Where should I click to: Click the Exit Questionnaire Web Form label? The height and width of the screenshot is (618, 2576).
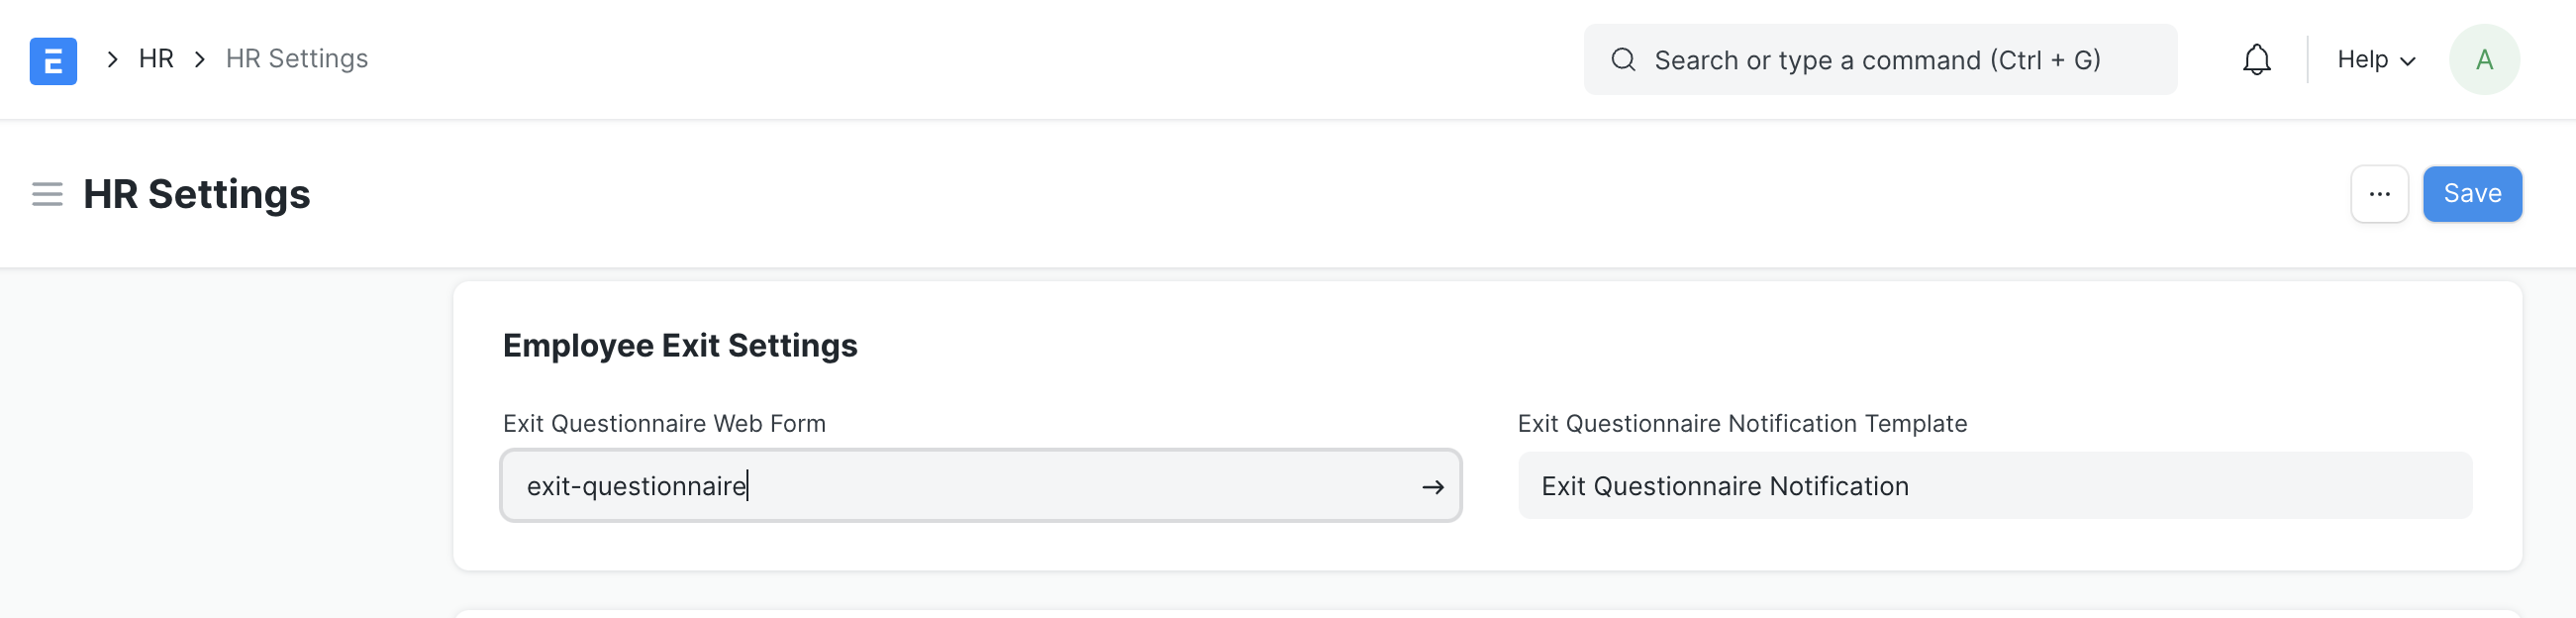coord(664,424)
